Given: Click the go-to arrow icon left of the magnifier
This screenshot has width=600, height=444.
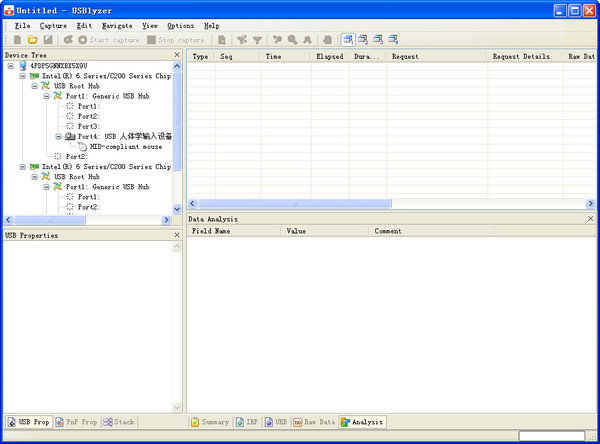Looking at the screenshot, I should [277, 40].
